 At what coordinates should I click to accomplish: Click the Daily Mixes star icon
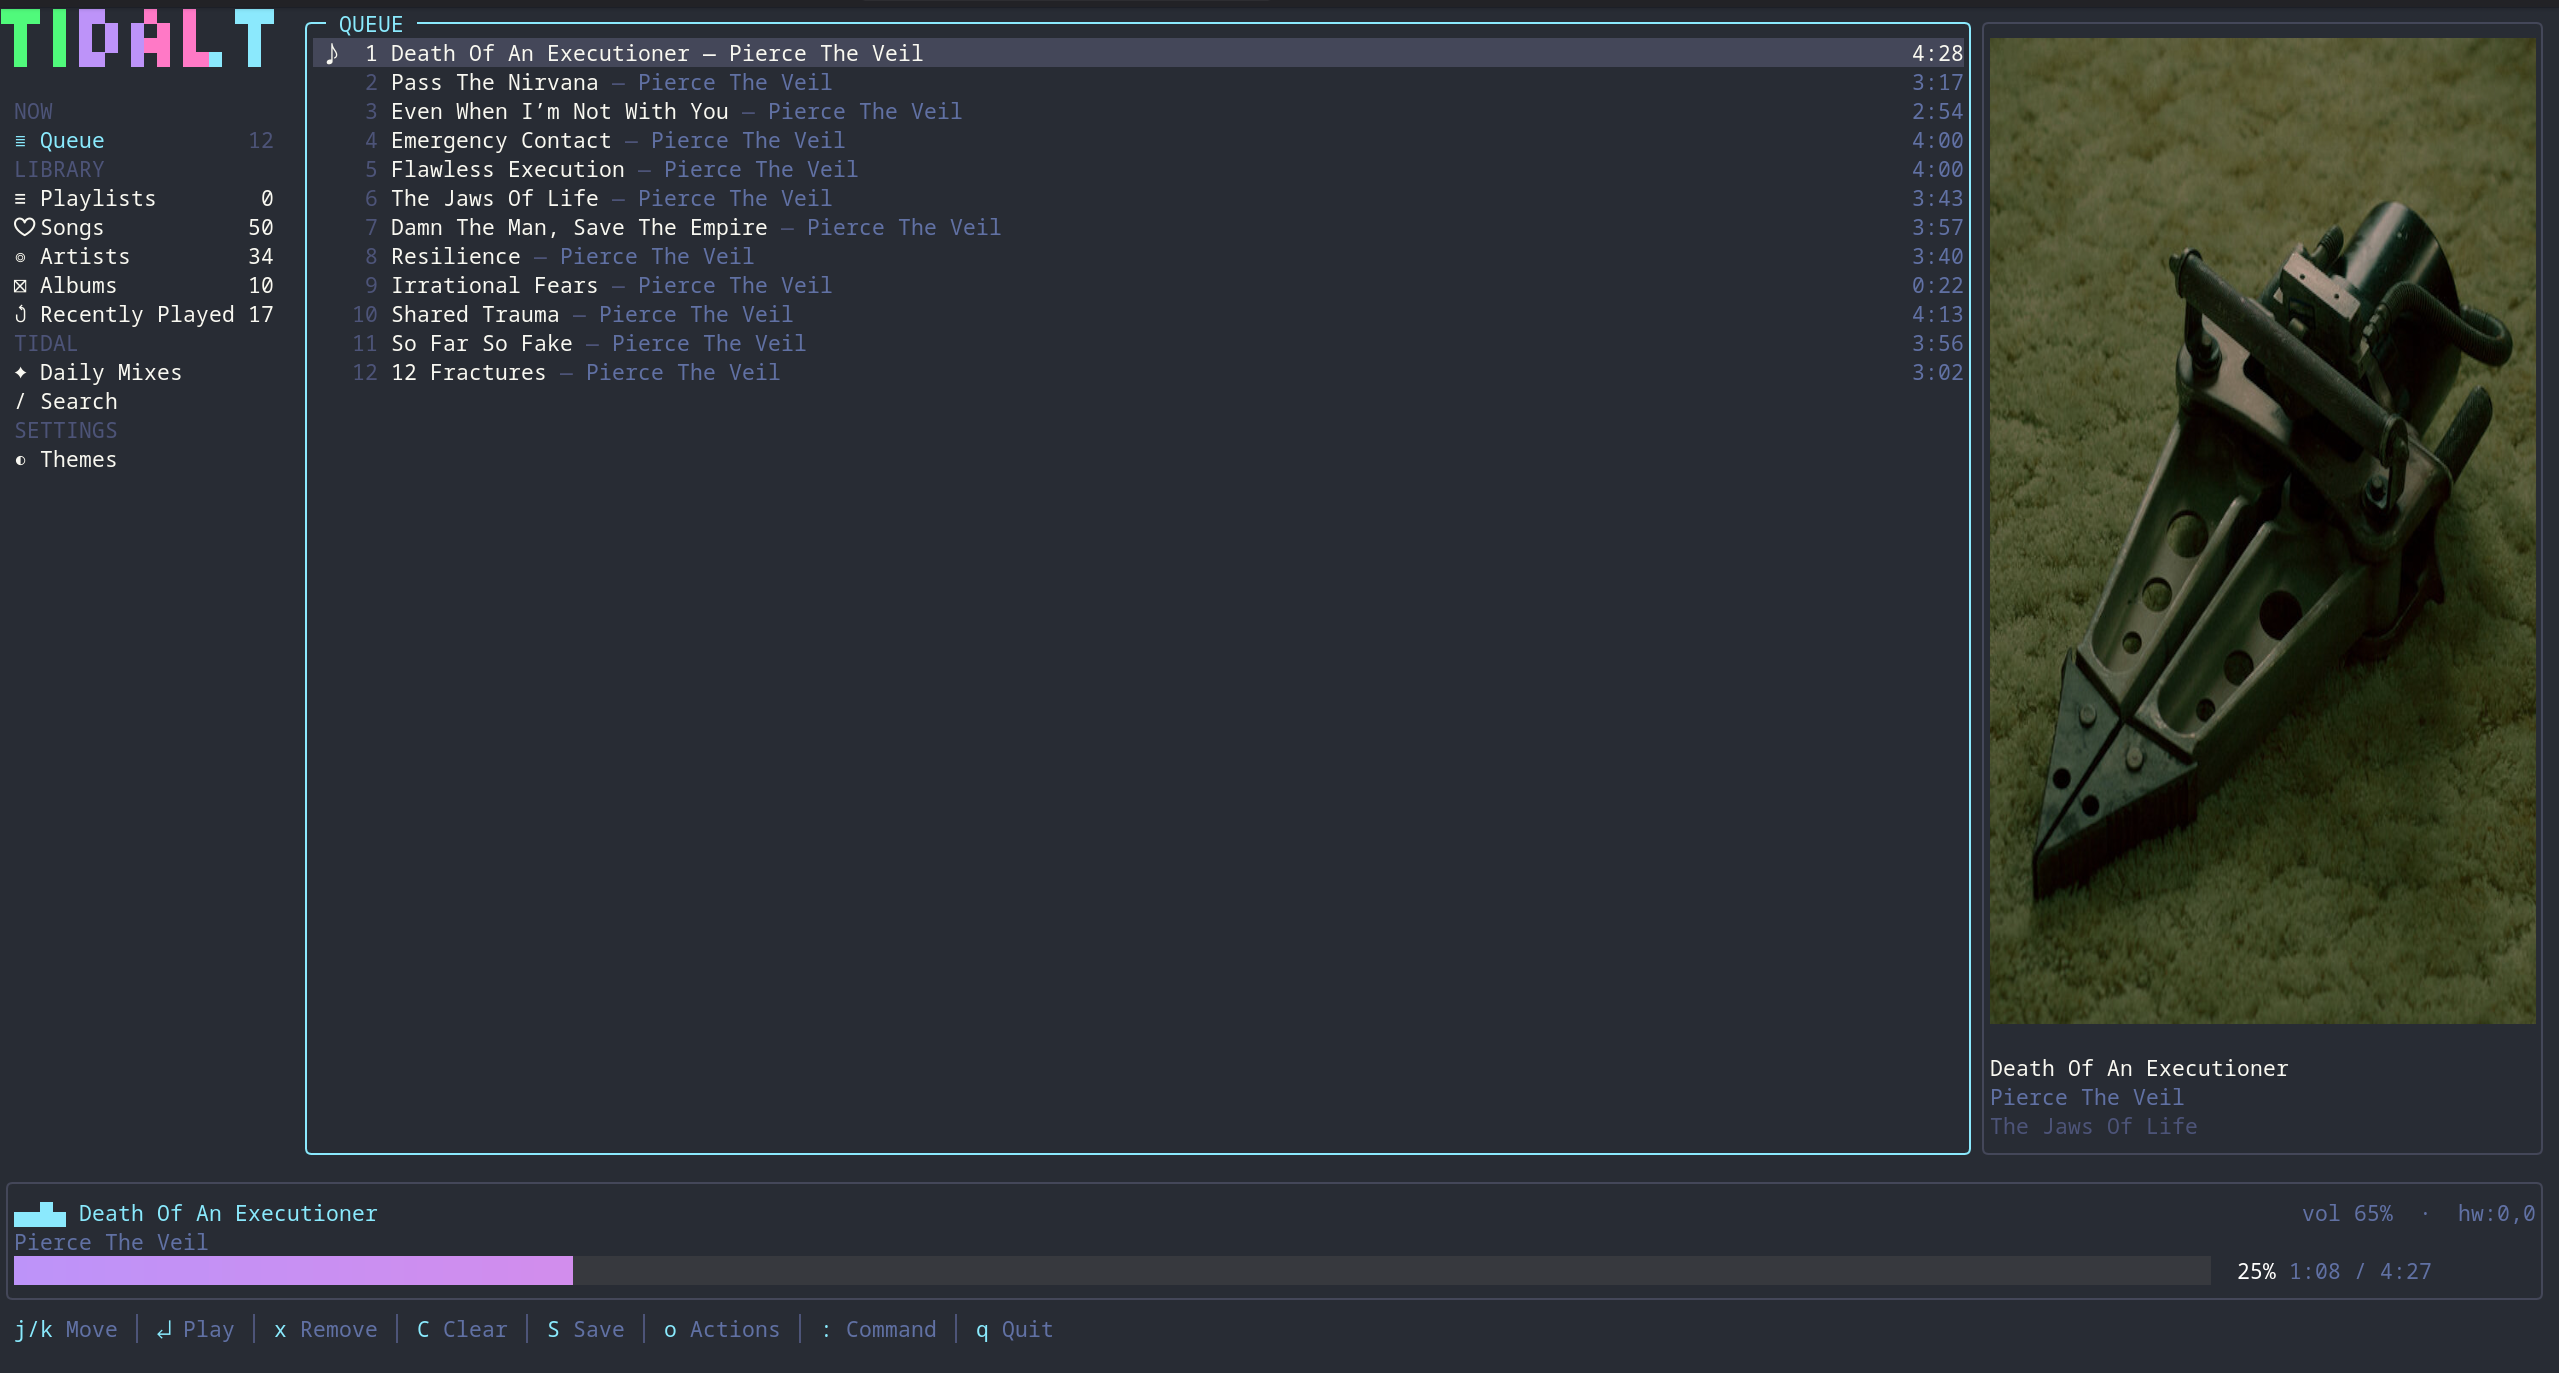pos(20,372)
